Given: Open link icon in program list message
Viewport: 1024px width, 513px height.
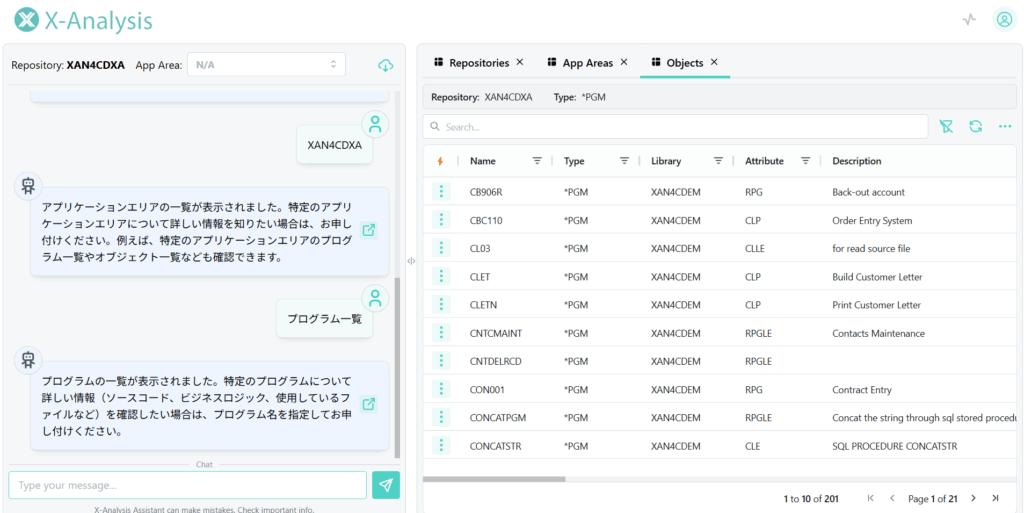Looking at the screenshot, I should [x=369, y=404].
